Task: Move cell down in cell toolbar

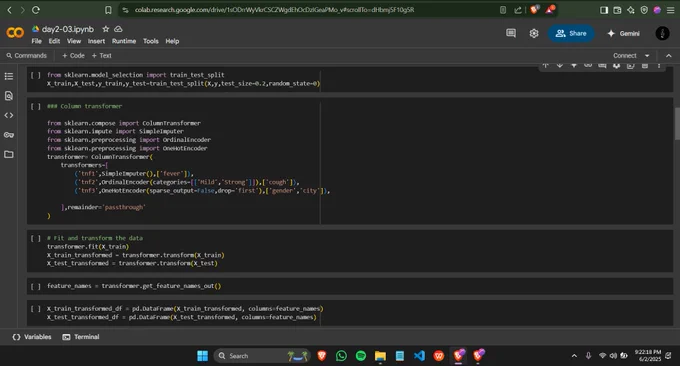Action: click(559, 65)
